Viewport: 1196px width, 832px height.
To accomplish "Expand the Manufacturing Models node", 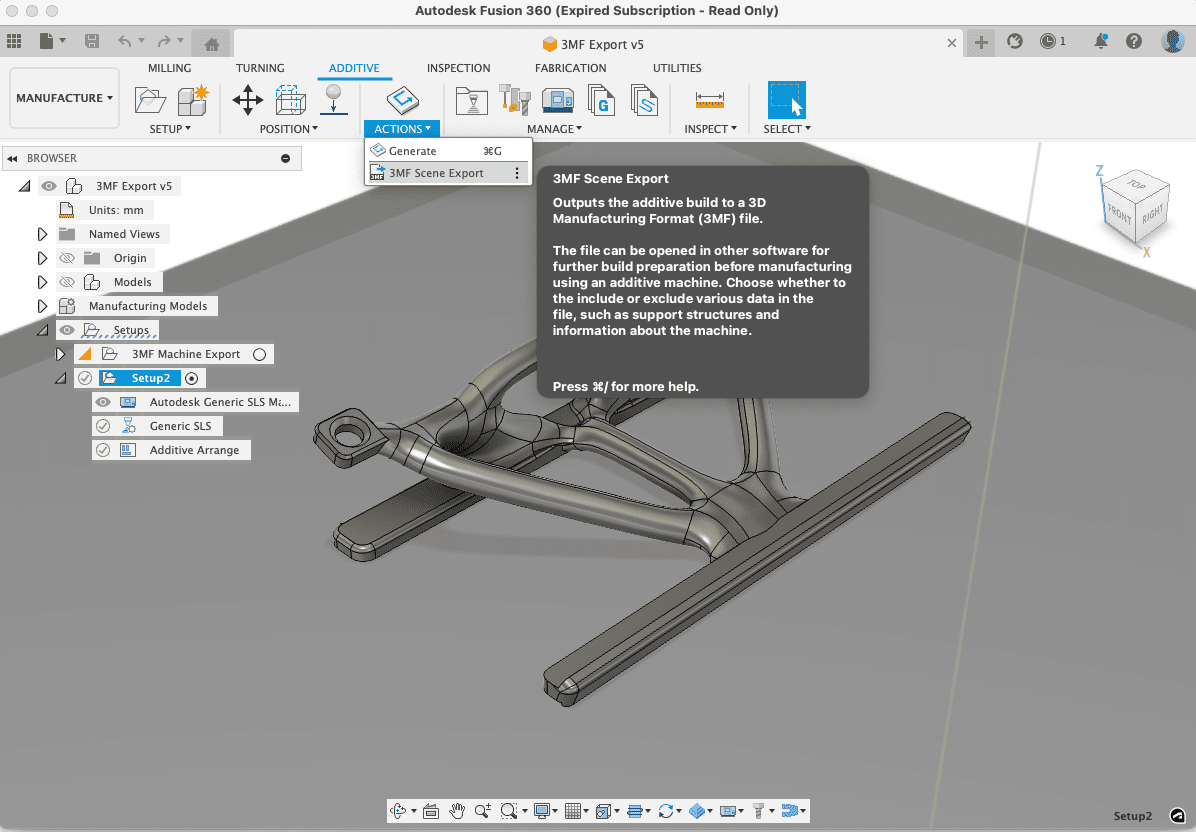I will tap(42, 306).
